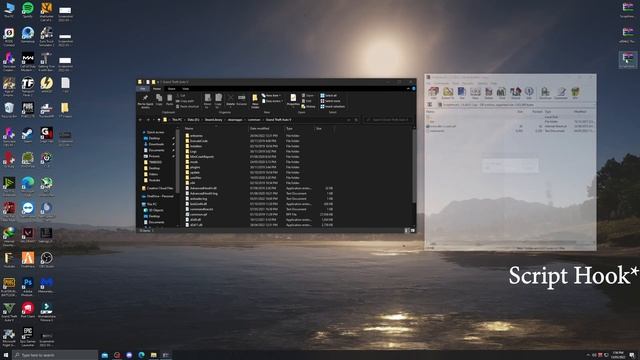Open Spotify shortcut on the desktop
Screen dimensions: 640x360
pyautogui.click(x=27, y=10)
